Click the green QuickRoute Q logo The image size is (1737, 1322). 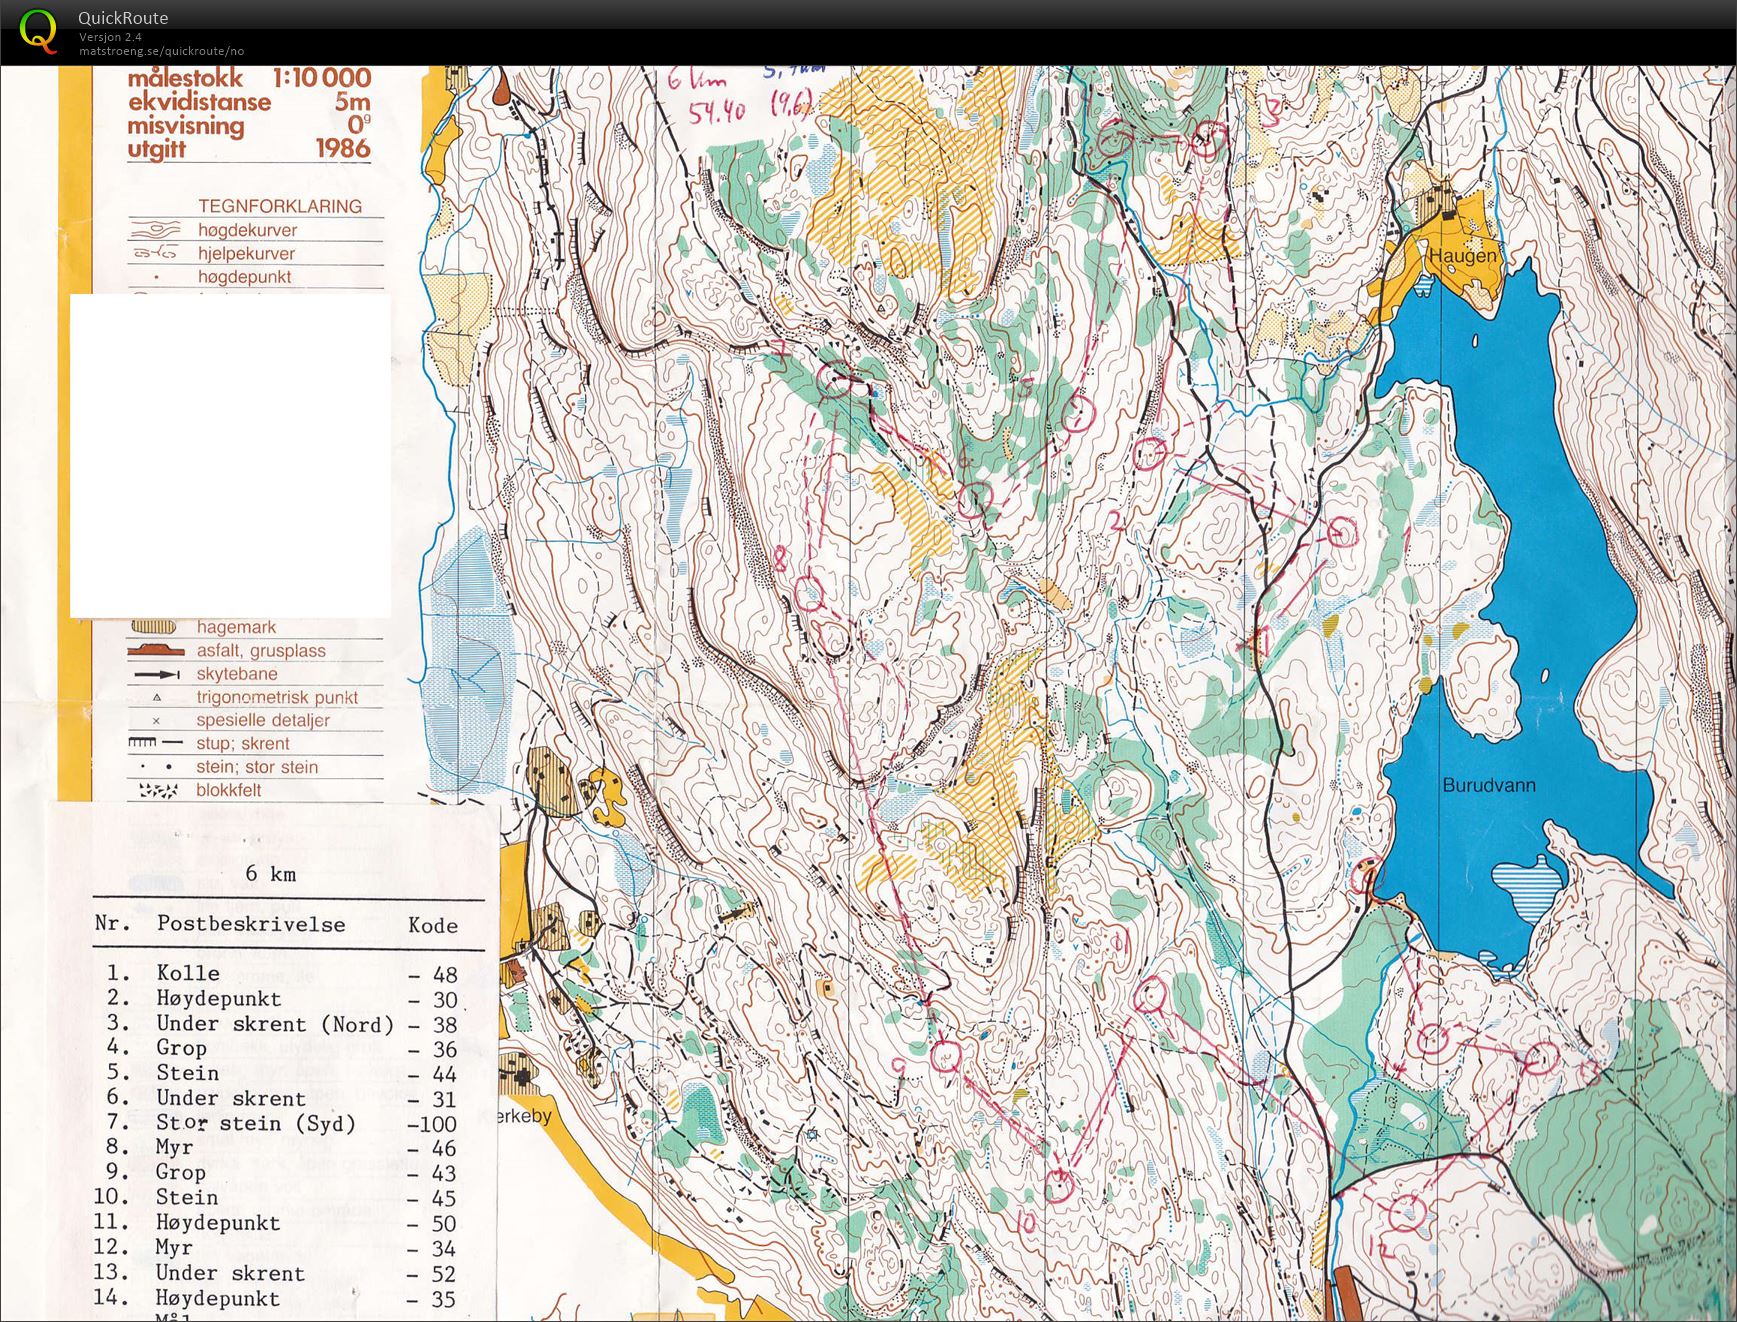coord(38,30)
